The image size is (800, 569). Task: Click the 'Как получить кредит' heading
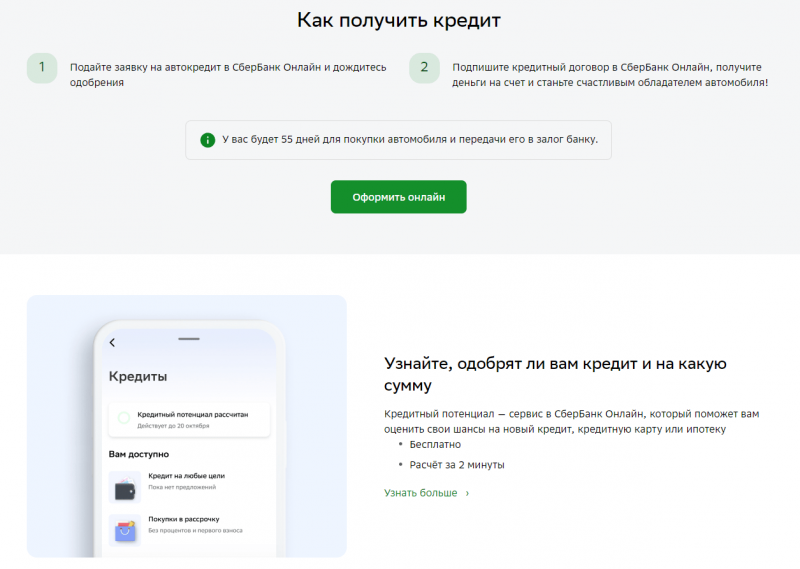pos(398,20)
